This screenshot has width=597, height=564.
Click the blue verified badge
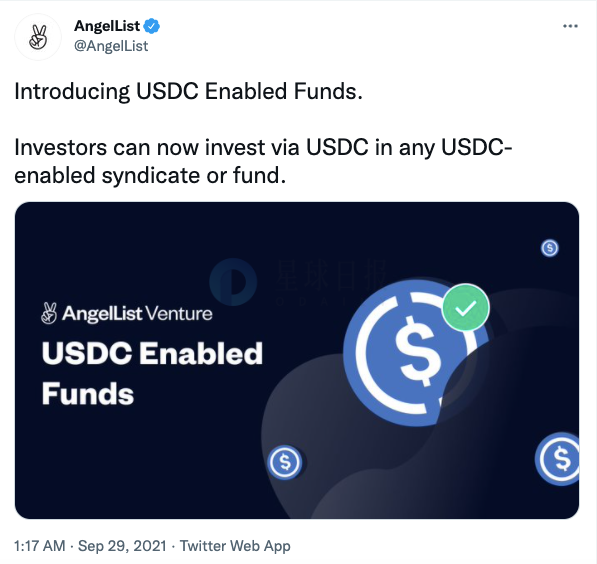[152, 26]
